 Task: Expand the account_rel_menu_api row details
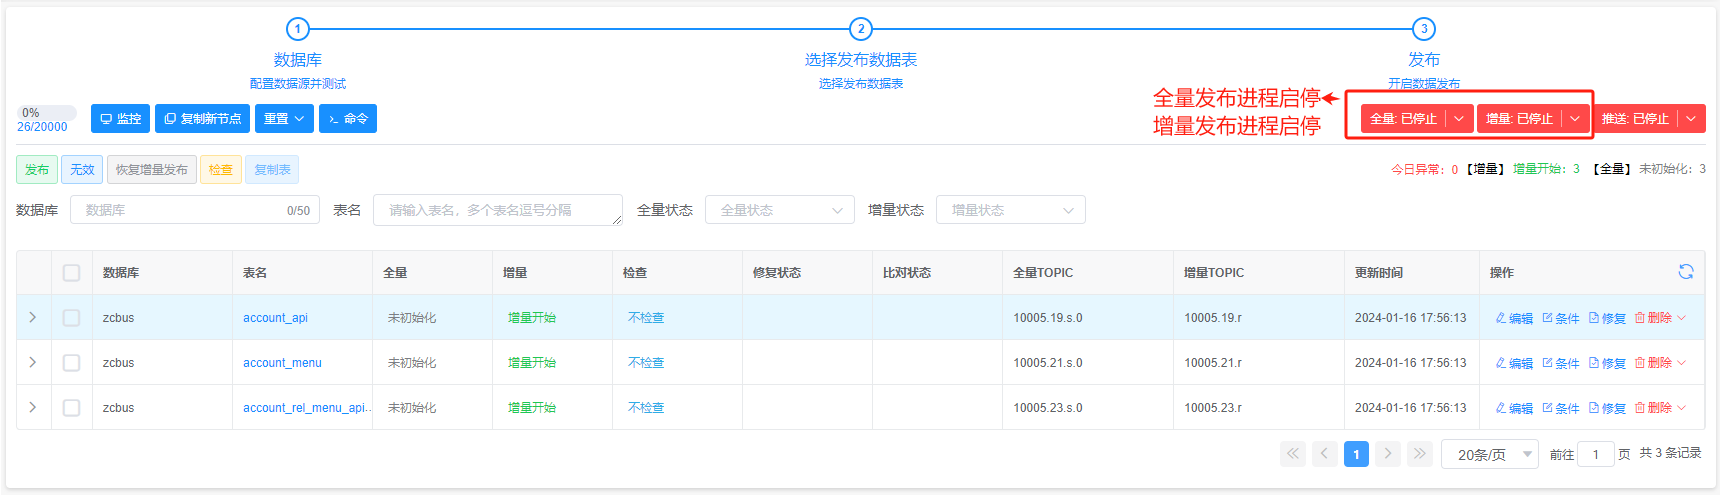tap(33, 408)
